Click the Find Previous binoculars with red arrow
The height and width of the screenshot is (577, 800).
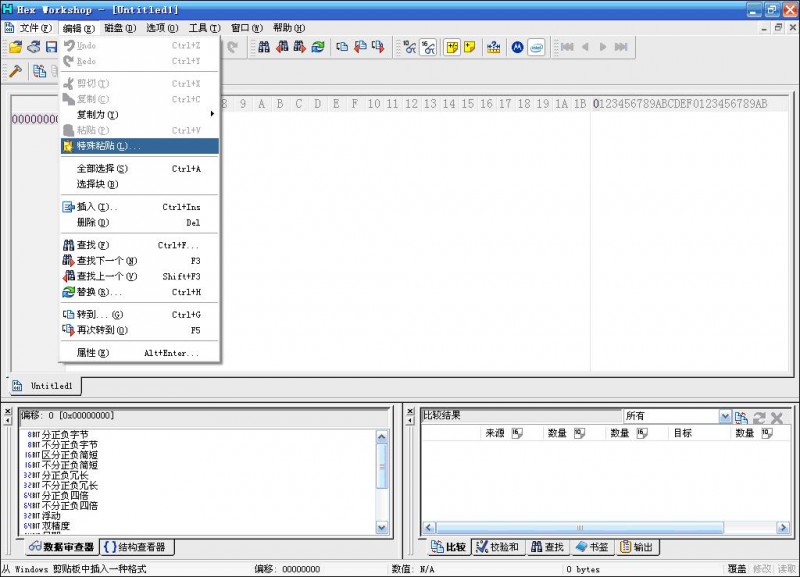click(282, 47)
